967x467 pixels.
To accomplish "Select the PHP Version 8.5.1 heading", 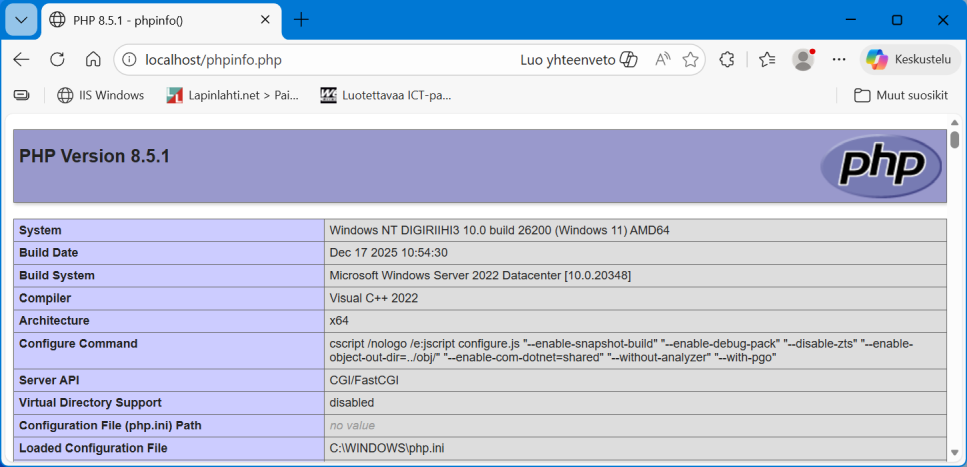I will pos(95,157).
